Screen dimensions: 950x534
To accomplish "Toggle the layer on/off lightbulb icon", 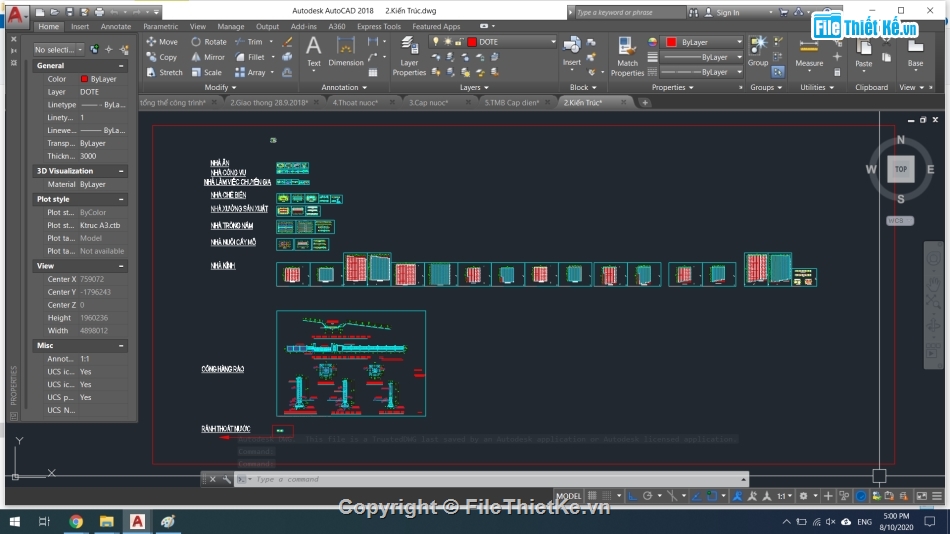I will [x=435, y=42].
